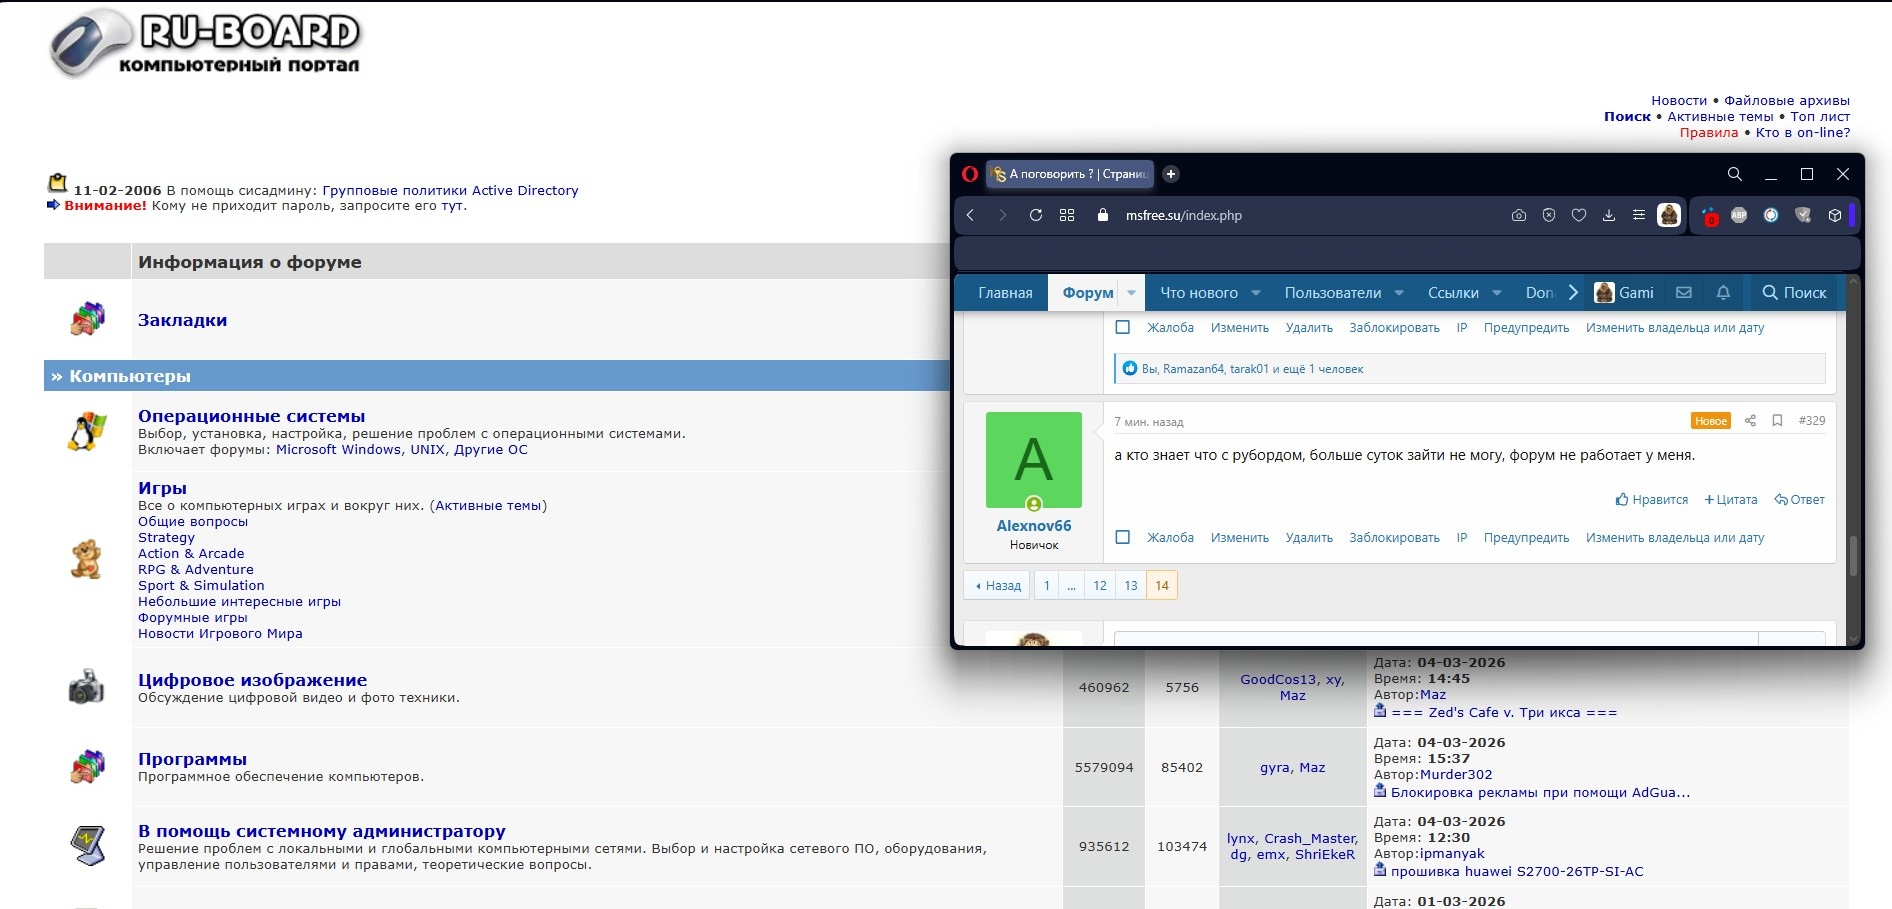Click the ABP extension icon
This screenshot has height=909, width=1892.
1739,215
